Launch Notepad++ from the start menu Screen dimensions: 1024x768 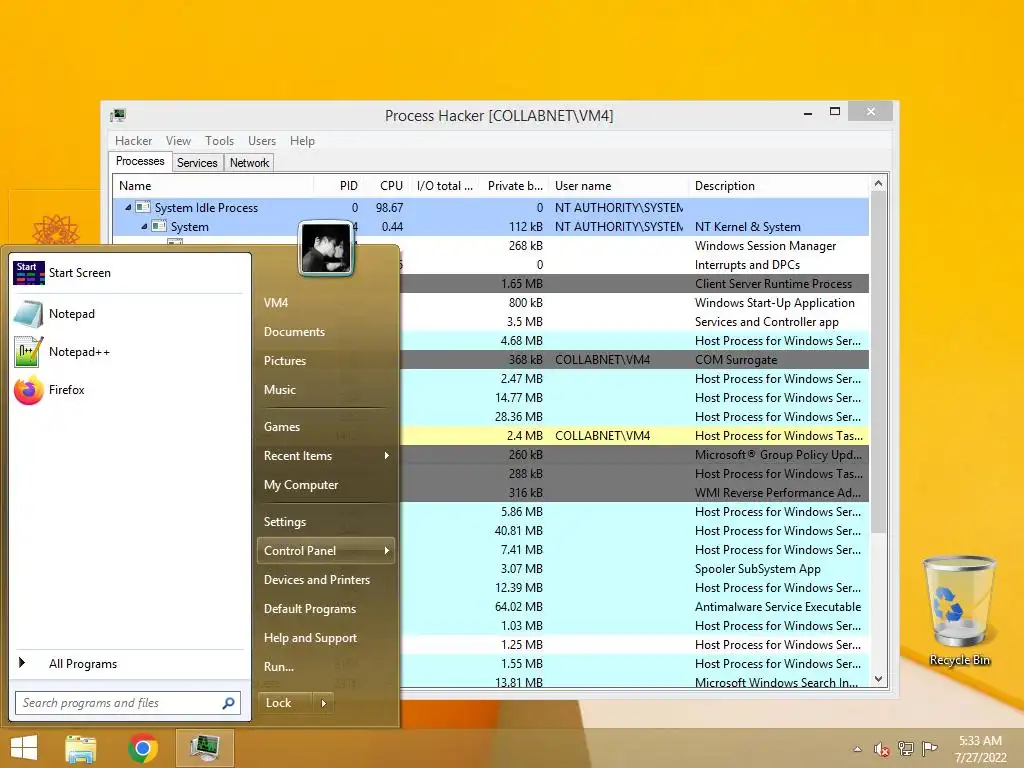click(x=129, y=352)
